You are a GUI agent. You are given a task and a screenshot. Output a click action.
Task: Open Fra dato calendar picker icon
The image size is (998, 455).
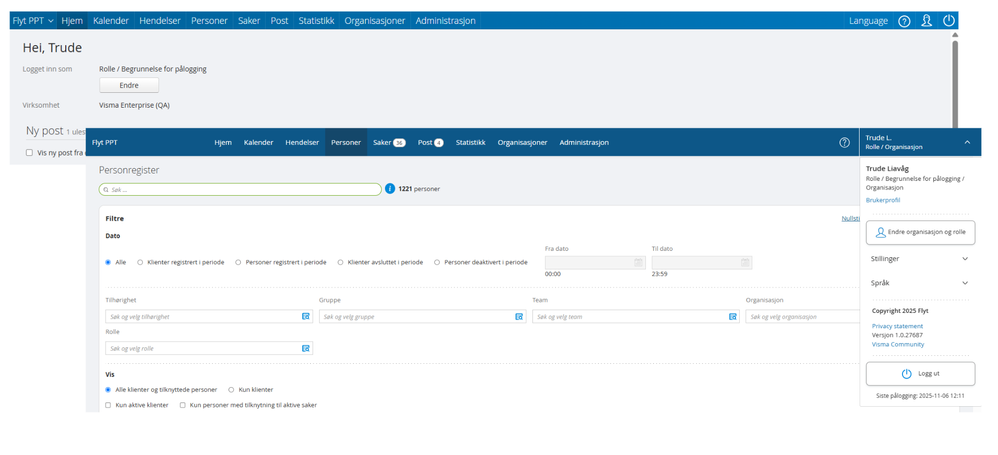click(638, 262)
